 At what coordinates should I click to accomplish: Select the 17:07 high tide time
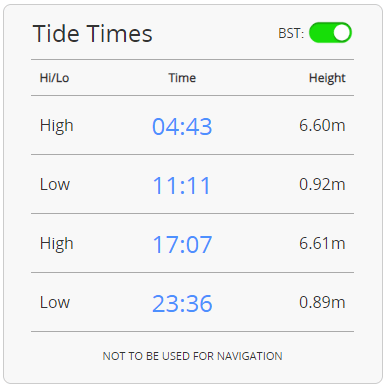pyautogui.click(x=182, y=244)
